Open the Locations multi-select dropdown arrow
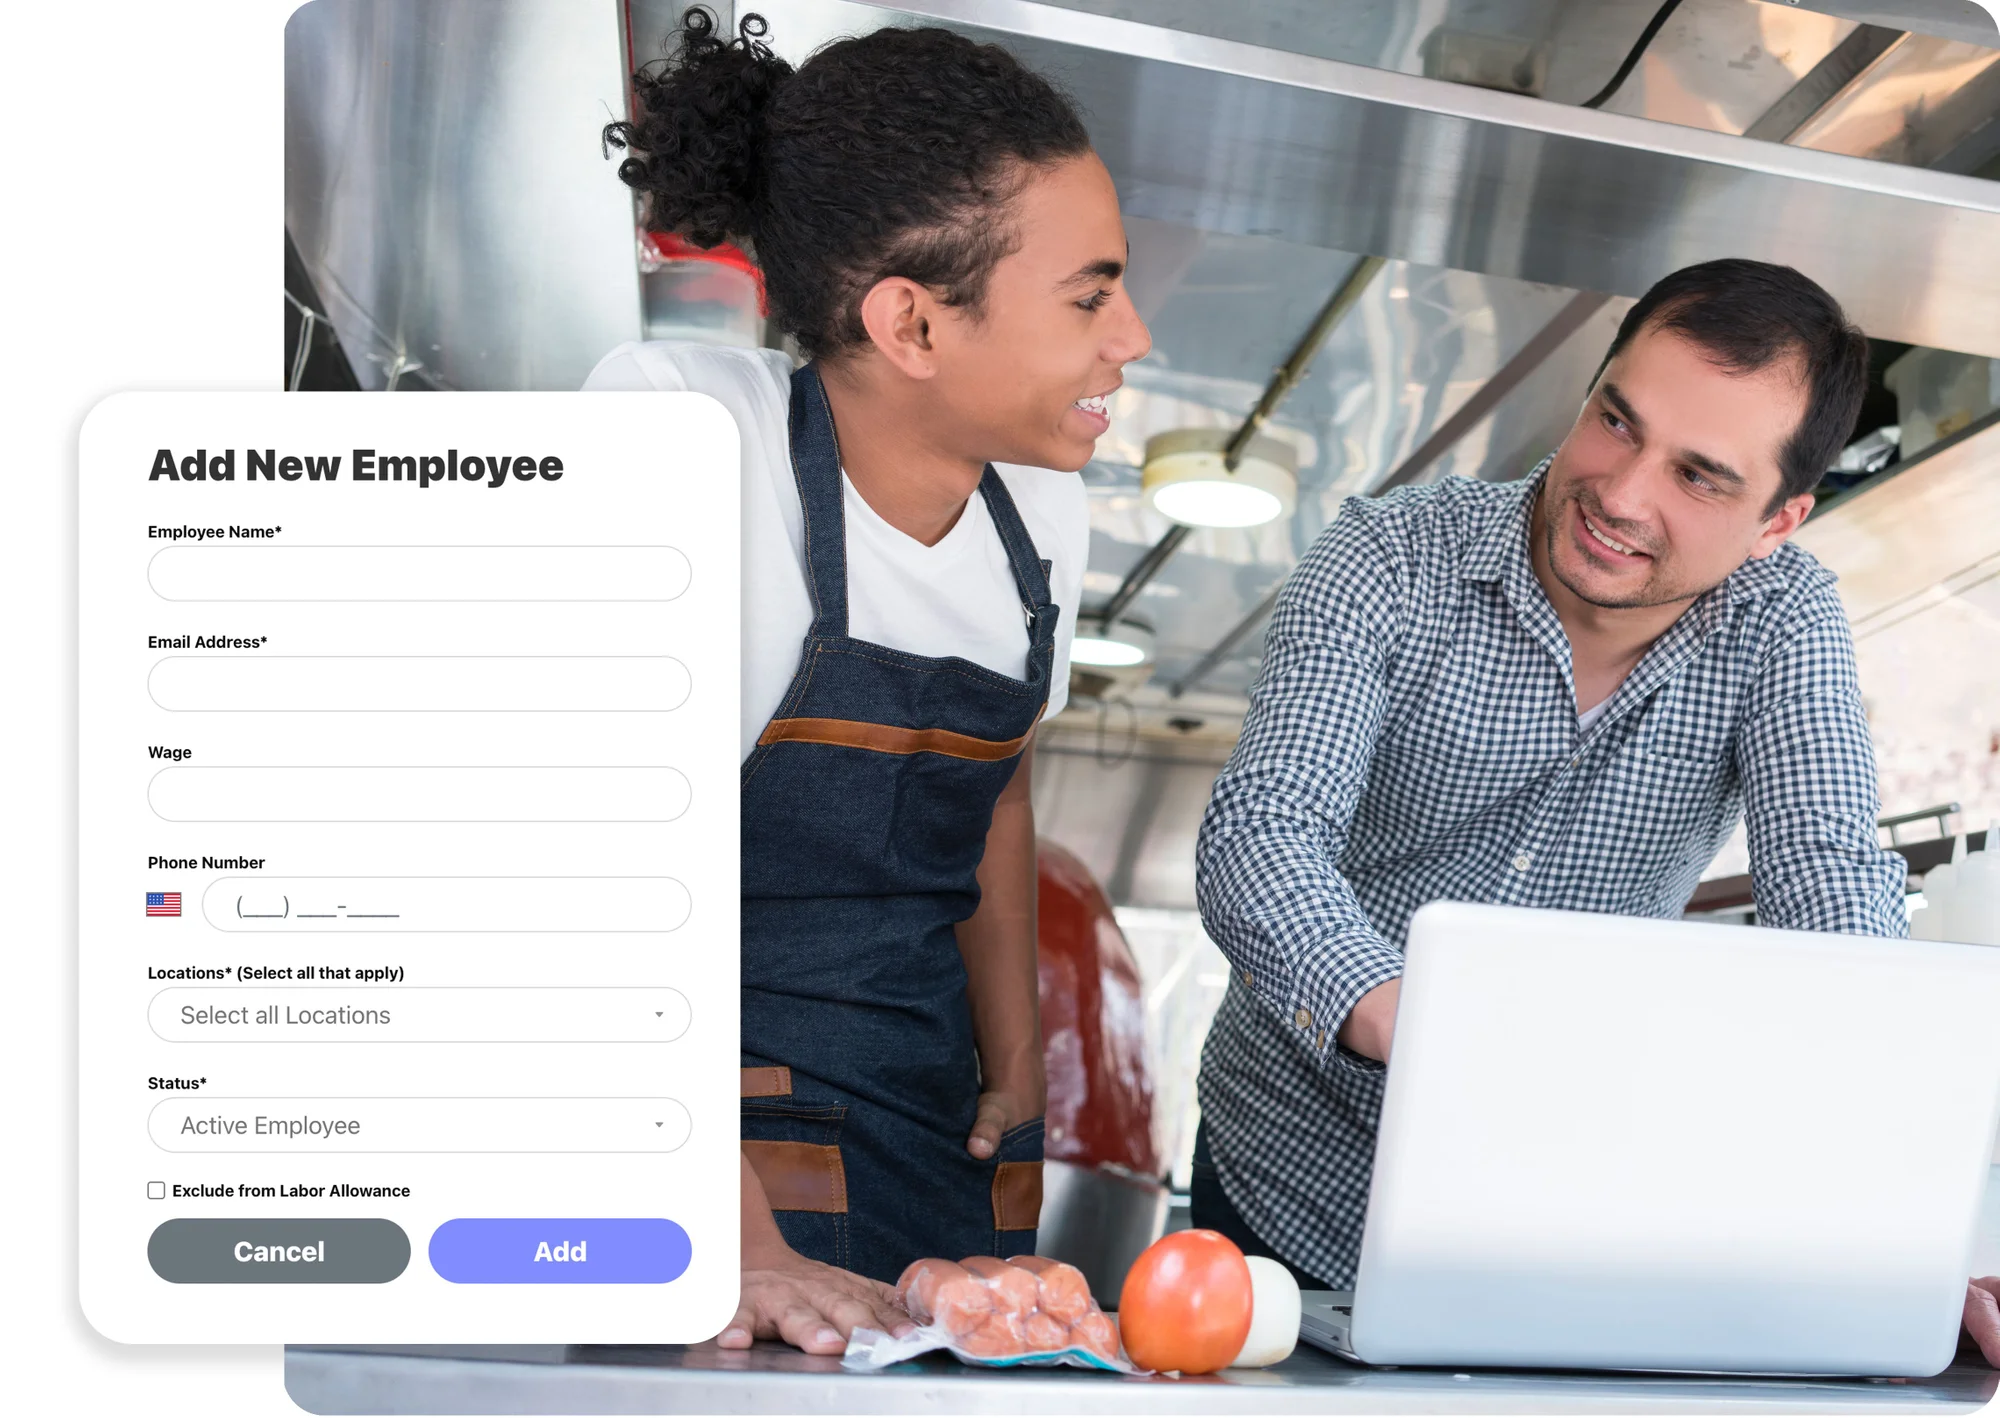This screenshot has width=2000, height=1418. point(660,1014)
